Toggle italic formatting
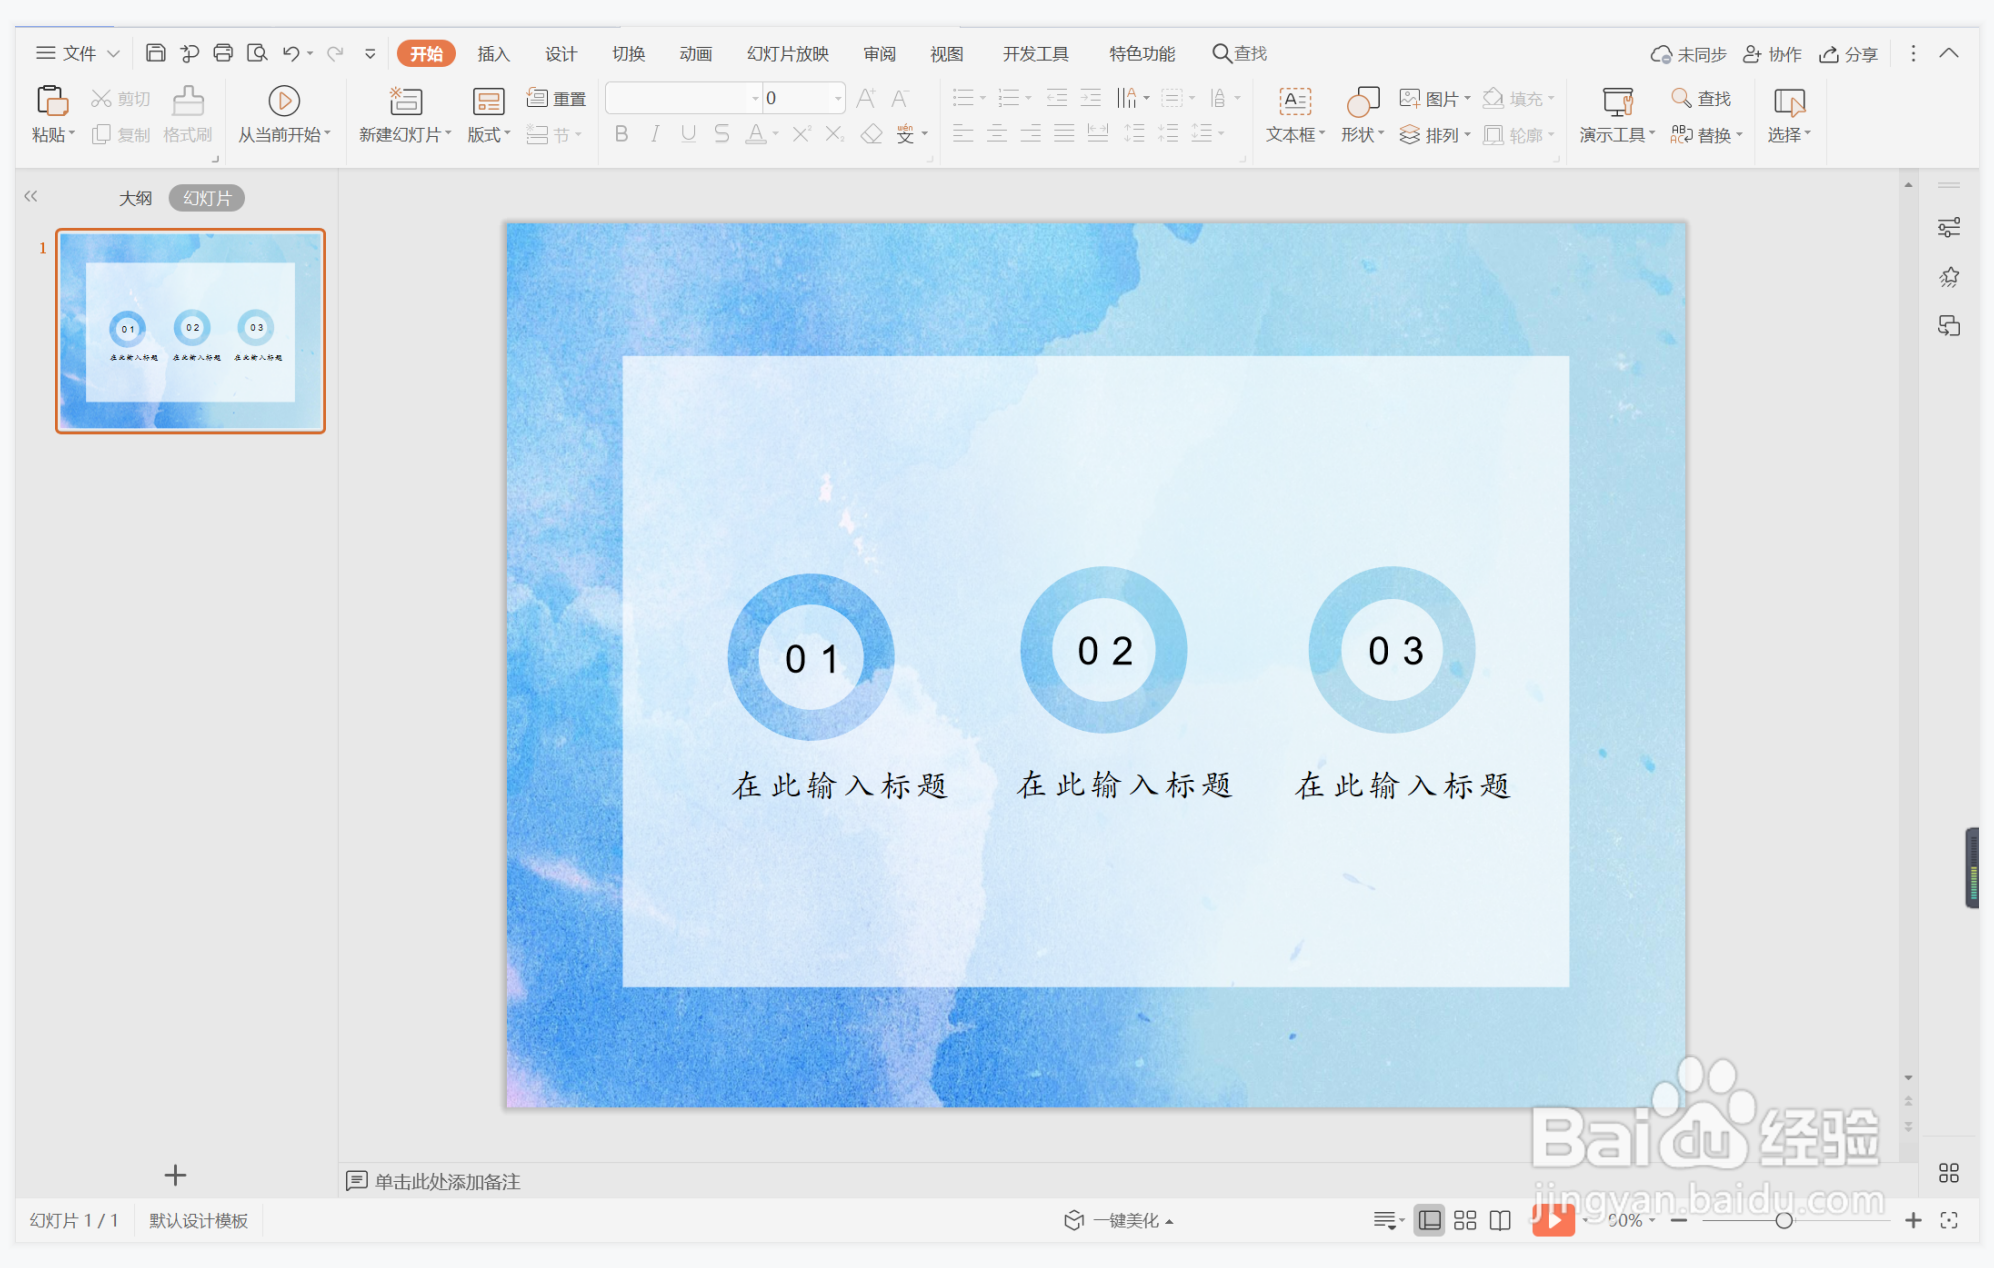 tap(654, 134)
